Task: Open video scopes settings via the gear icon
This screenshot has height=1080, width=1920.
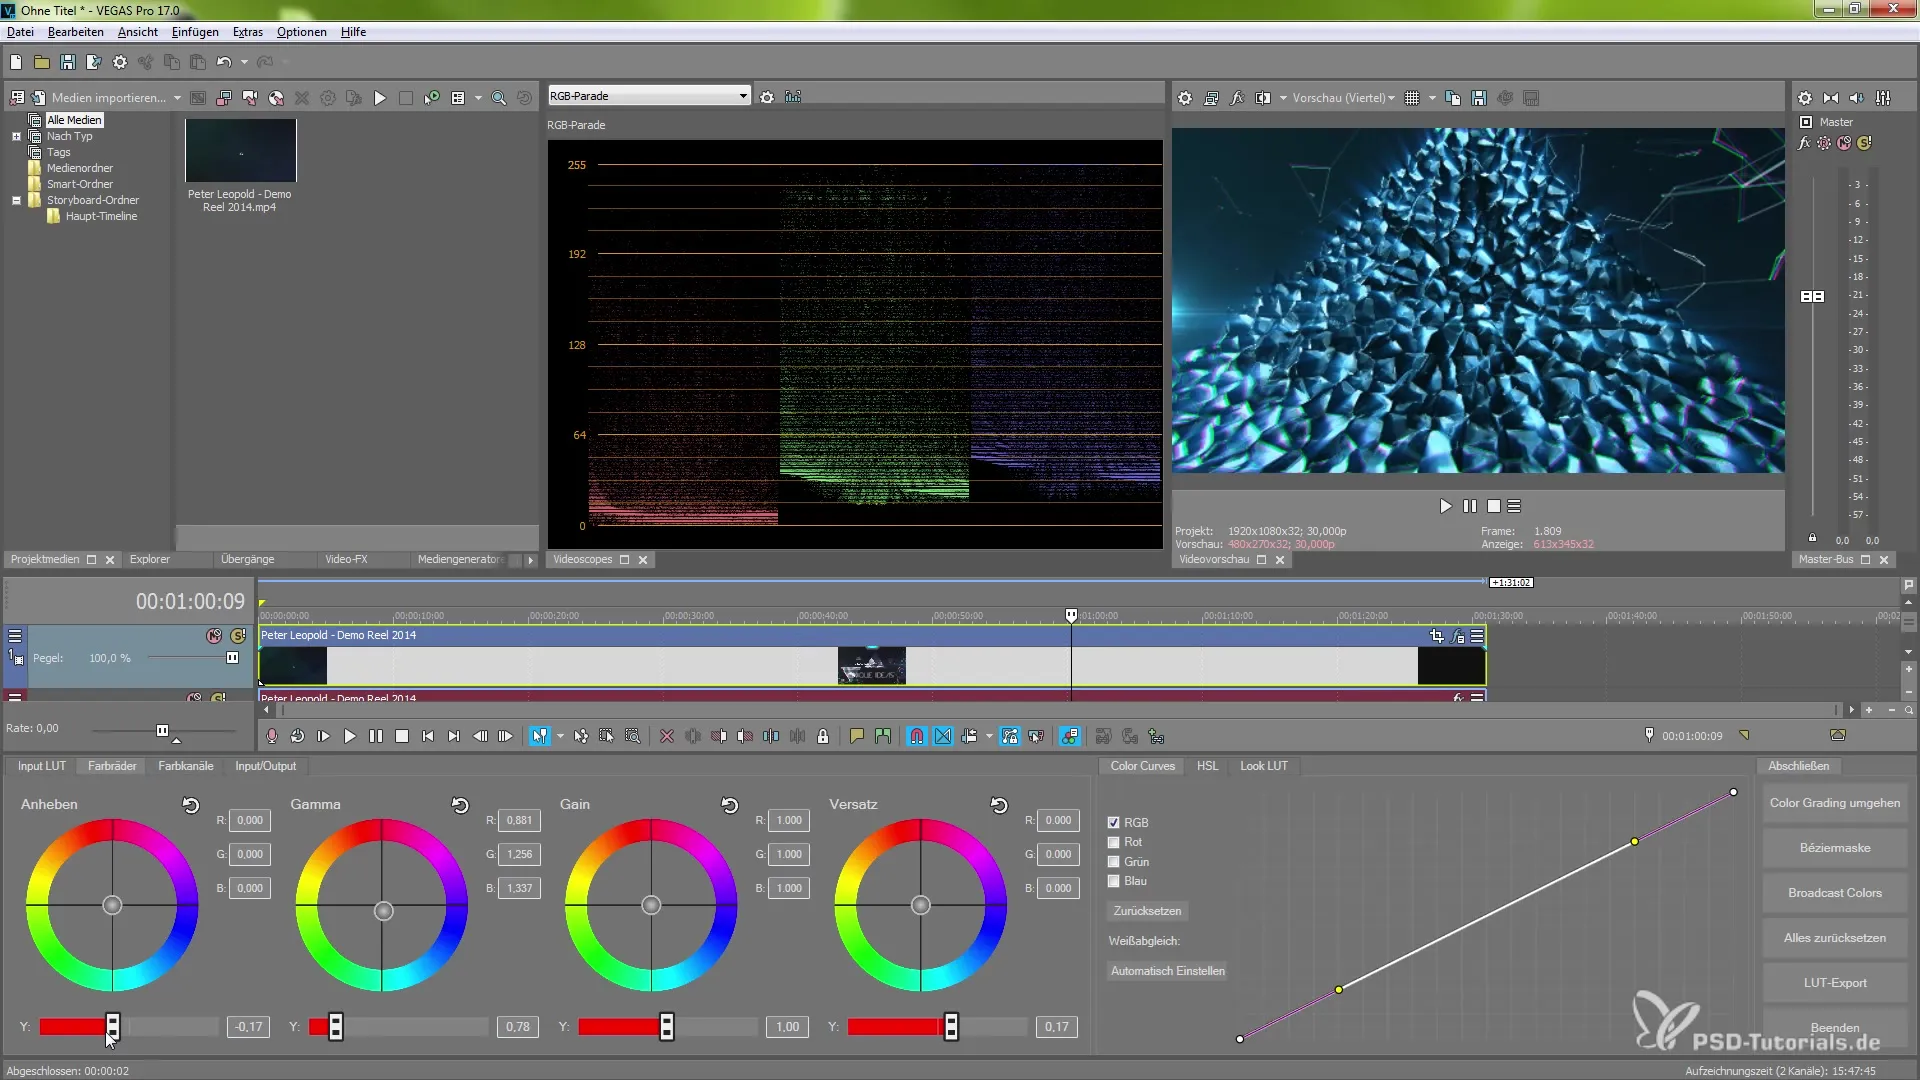Action: click(767, 97)
